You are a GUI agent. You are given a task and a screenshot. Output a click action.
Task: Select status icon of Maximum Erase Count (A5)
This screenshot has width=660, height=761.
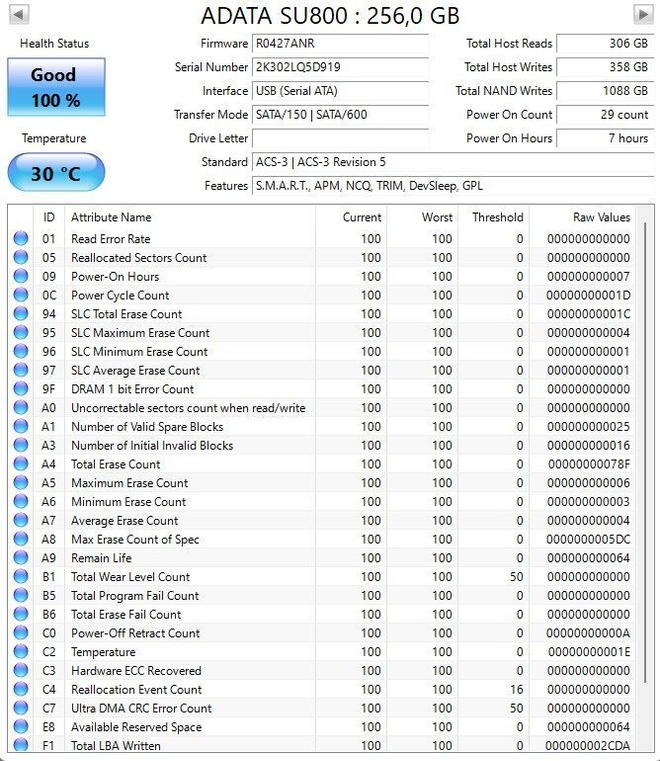21,483
